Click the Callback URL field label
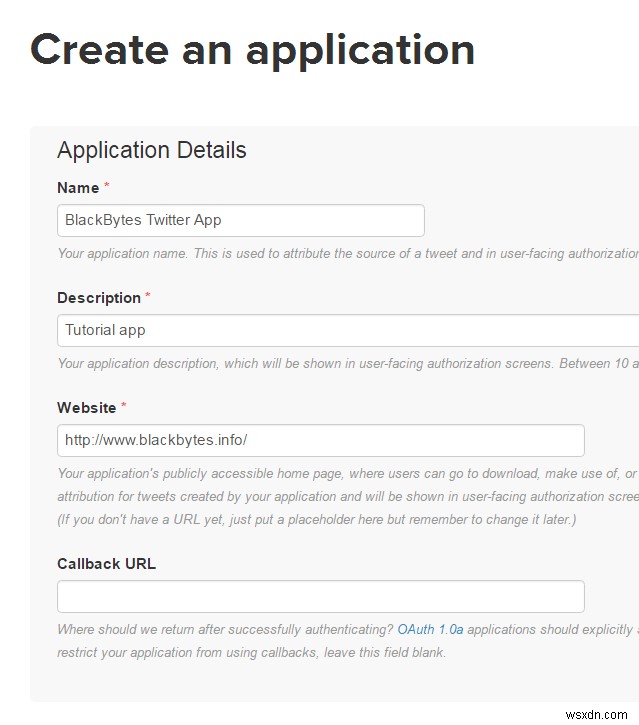 pyautogui.click(x=106, y=564)
